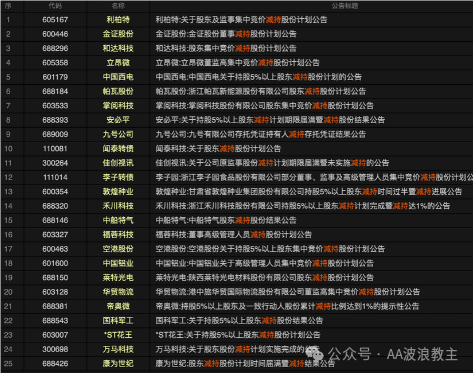
Task: Click stock code 300264
Action: [x=55, y=163]
